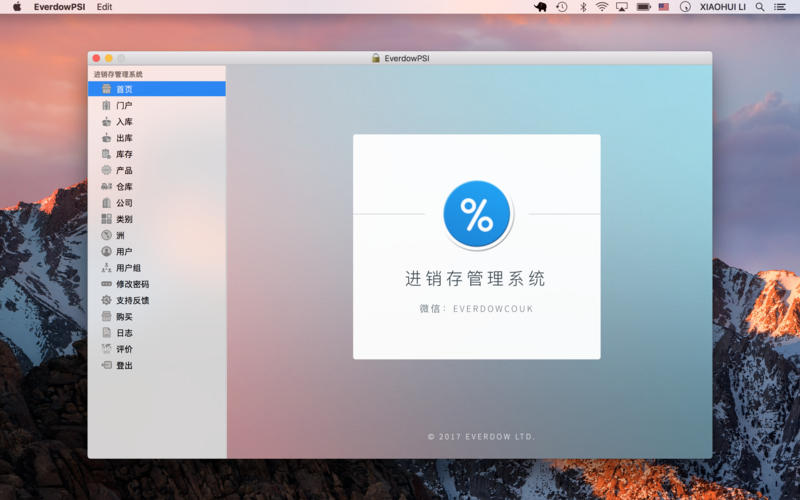
Task: Click 登出 to log out
Action: 123,366
